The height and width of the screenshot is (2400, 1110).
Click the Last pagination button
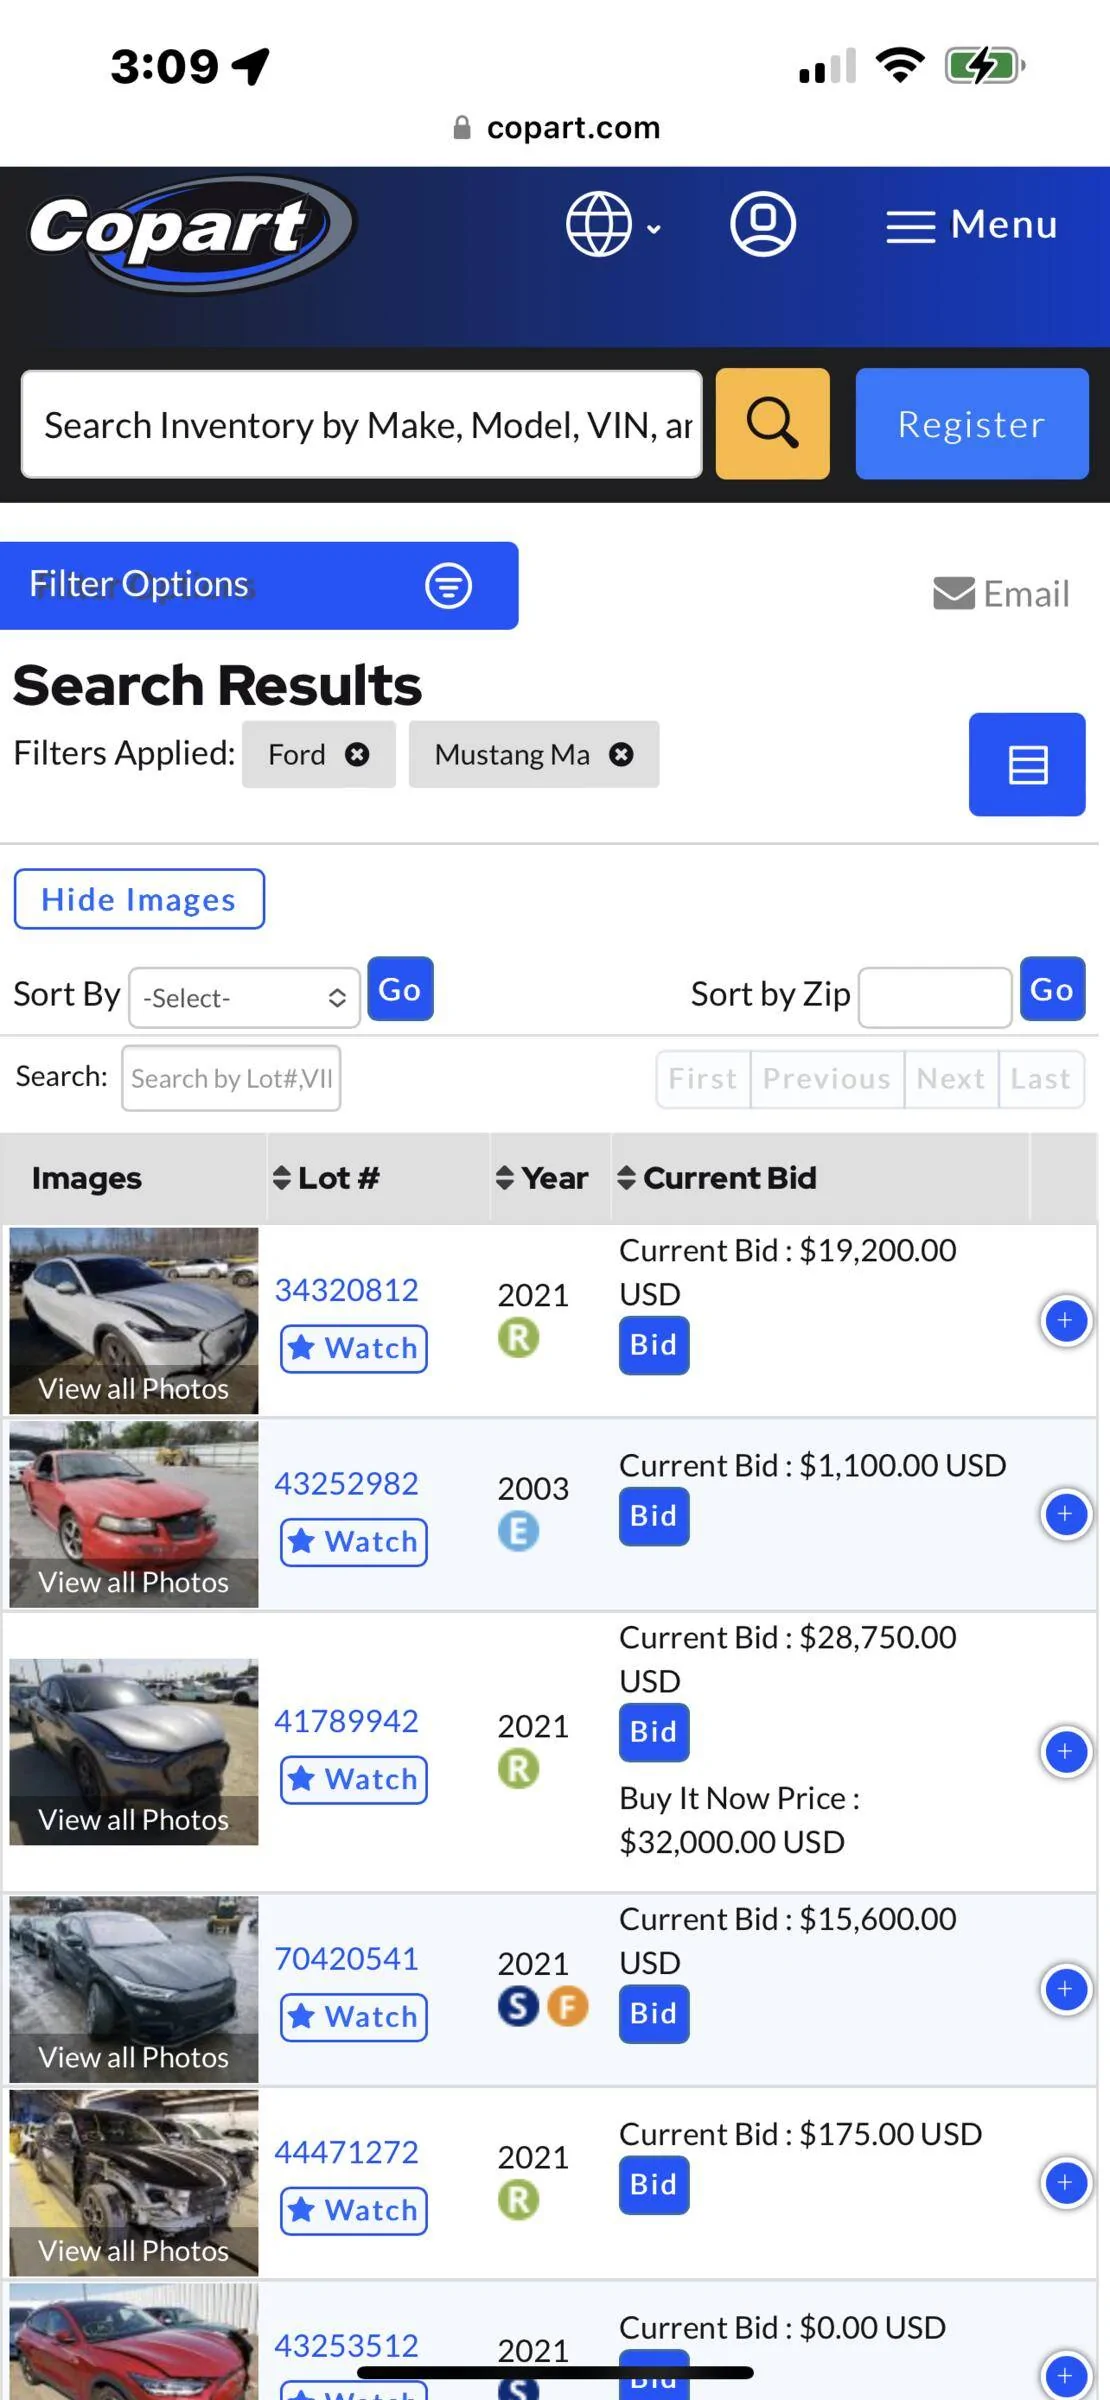[1041, 1079]
